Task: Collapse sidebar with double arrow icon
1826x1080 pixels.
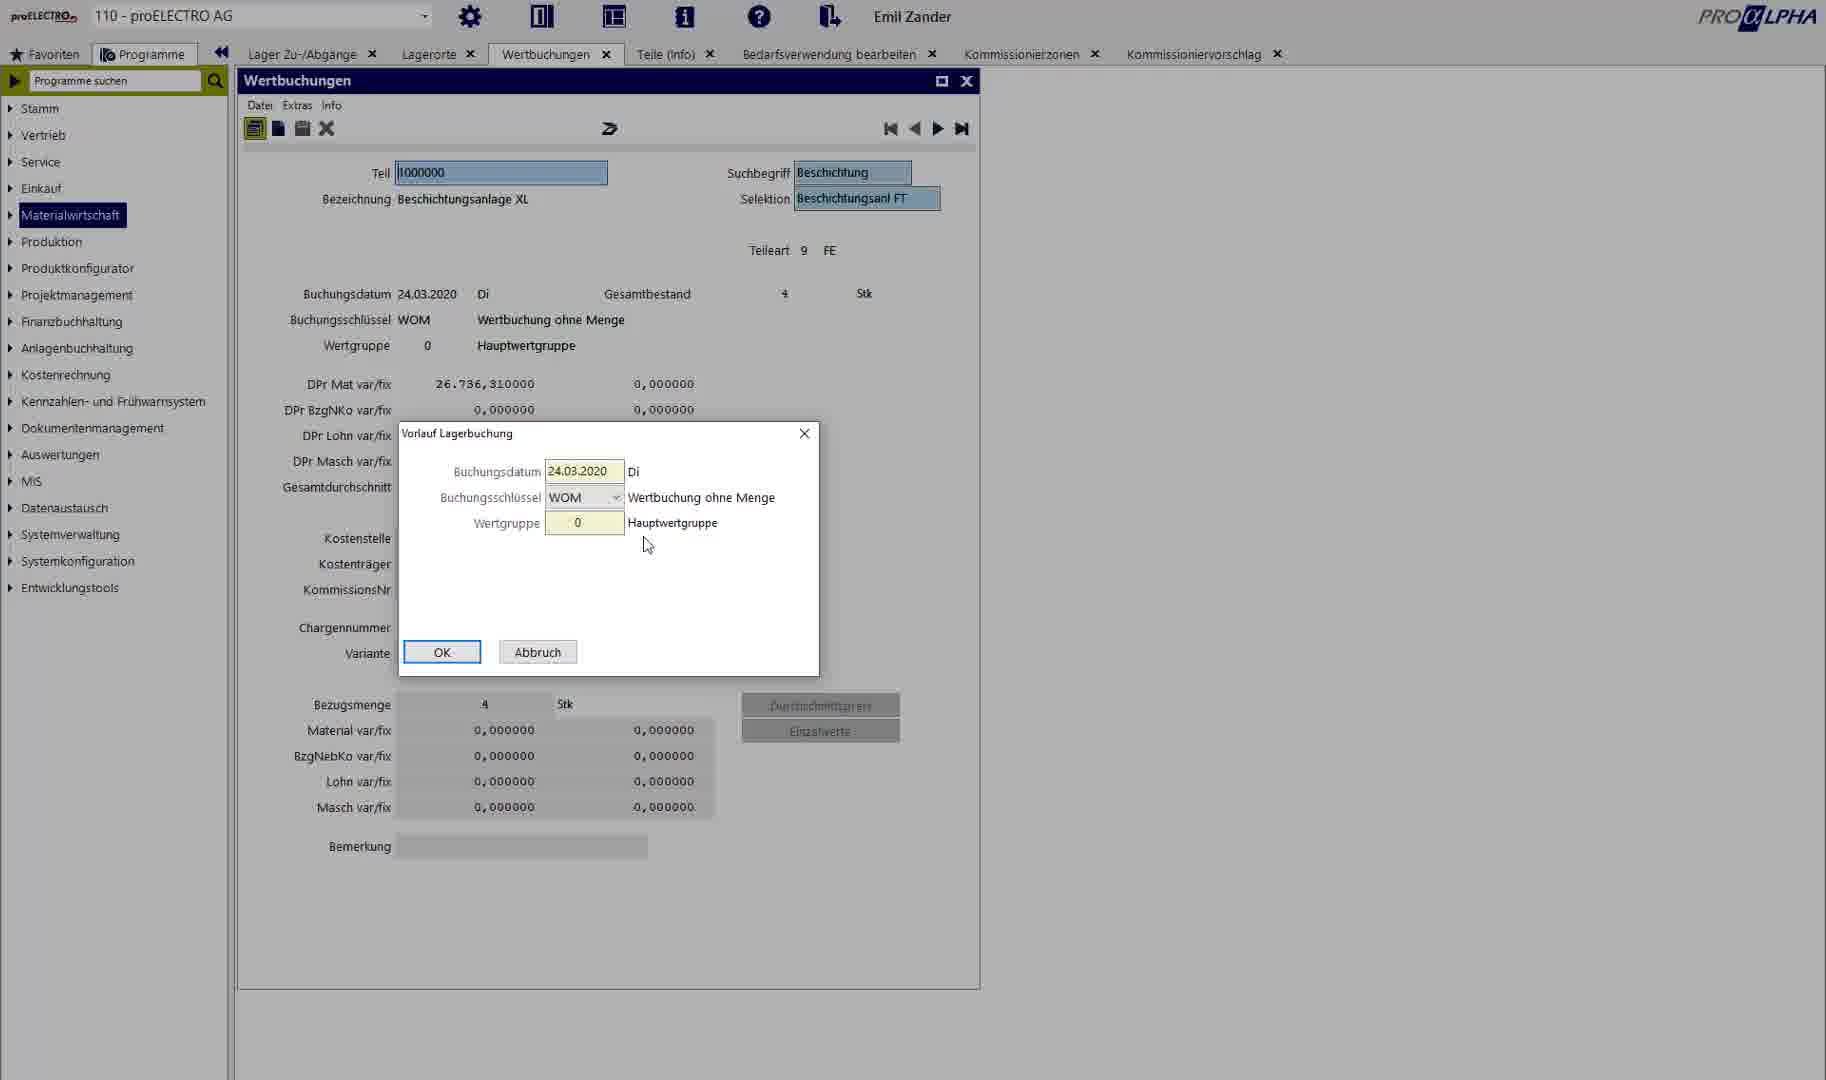Action: coord(221,53)
